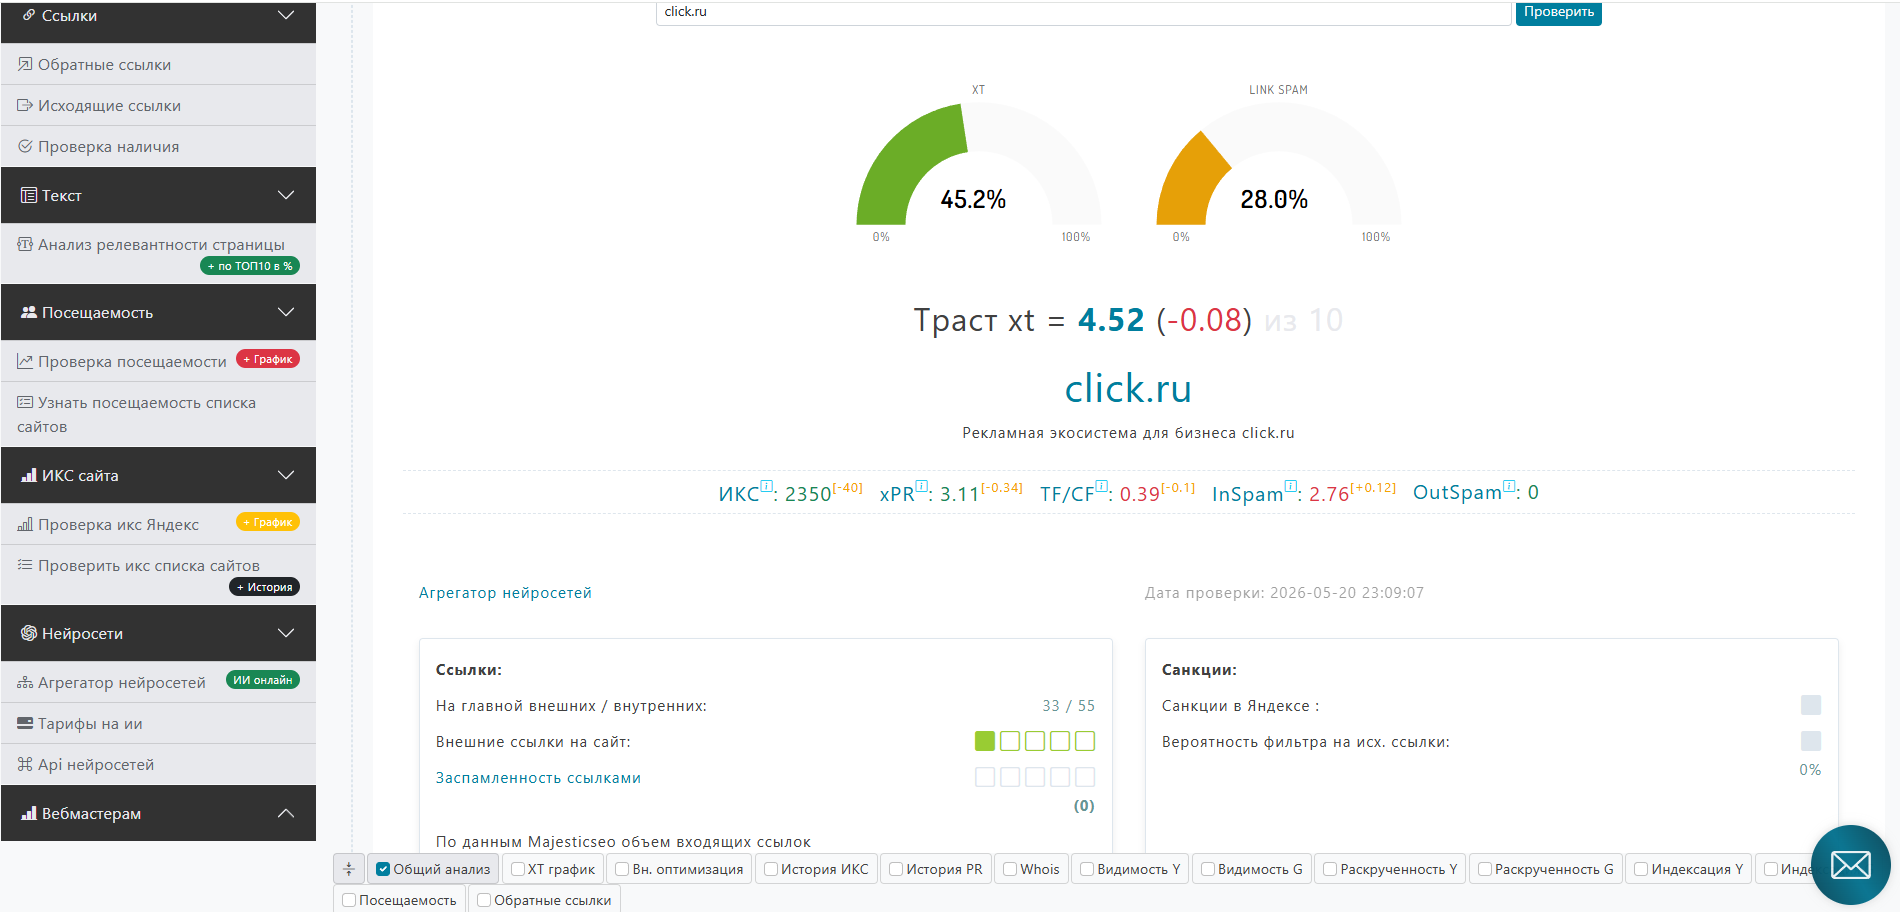Image resolution: width=1900 pixels, height=912 pixels.
Task: Click the Проверка посещаемости chart icon
Action: pyautogui.click(x=25, y=361)
